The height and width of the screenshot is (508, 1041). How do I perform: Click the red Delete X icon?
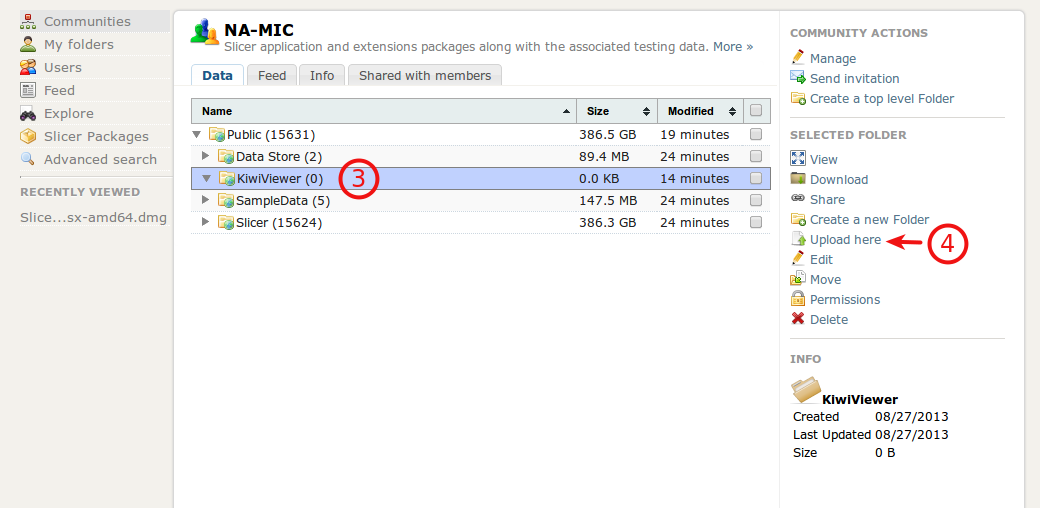(798, 319)
